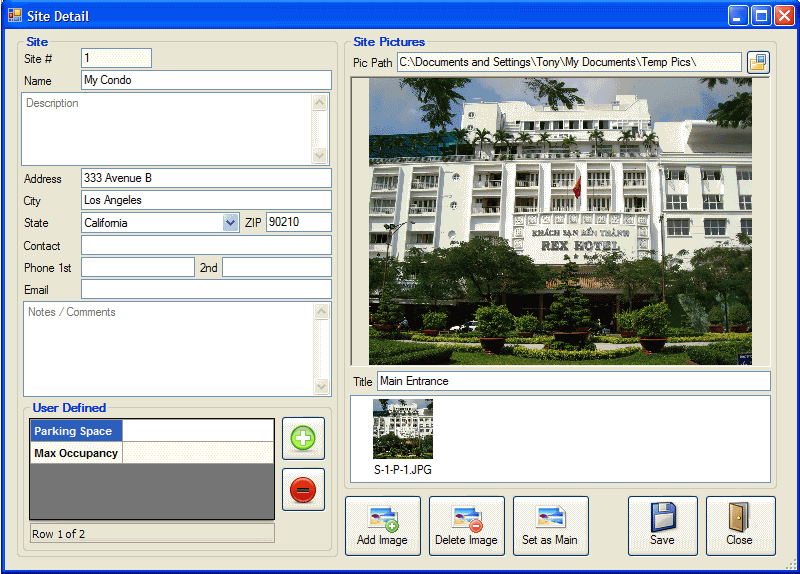
Task: Edit the Name field My Condo
Action: [x=206, y=80]
